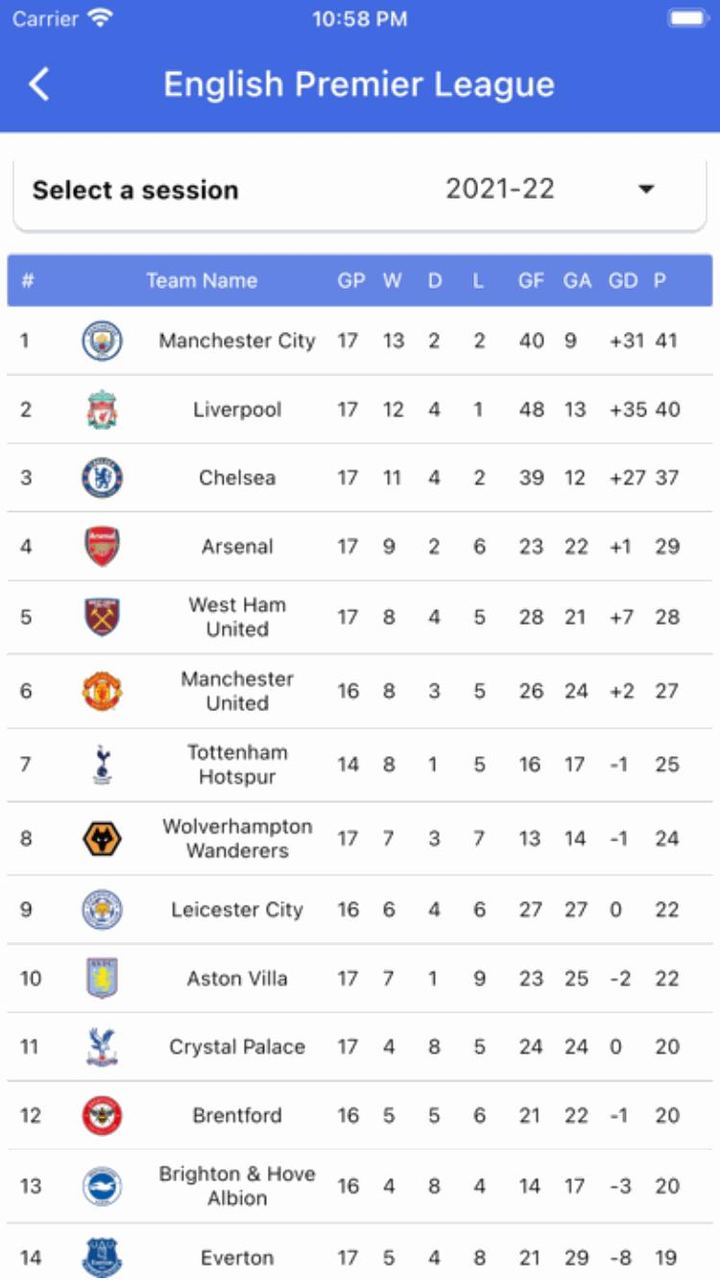Click the West Ham United crest
Screen dimensions: 720x1280
tap(102, 617)
